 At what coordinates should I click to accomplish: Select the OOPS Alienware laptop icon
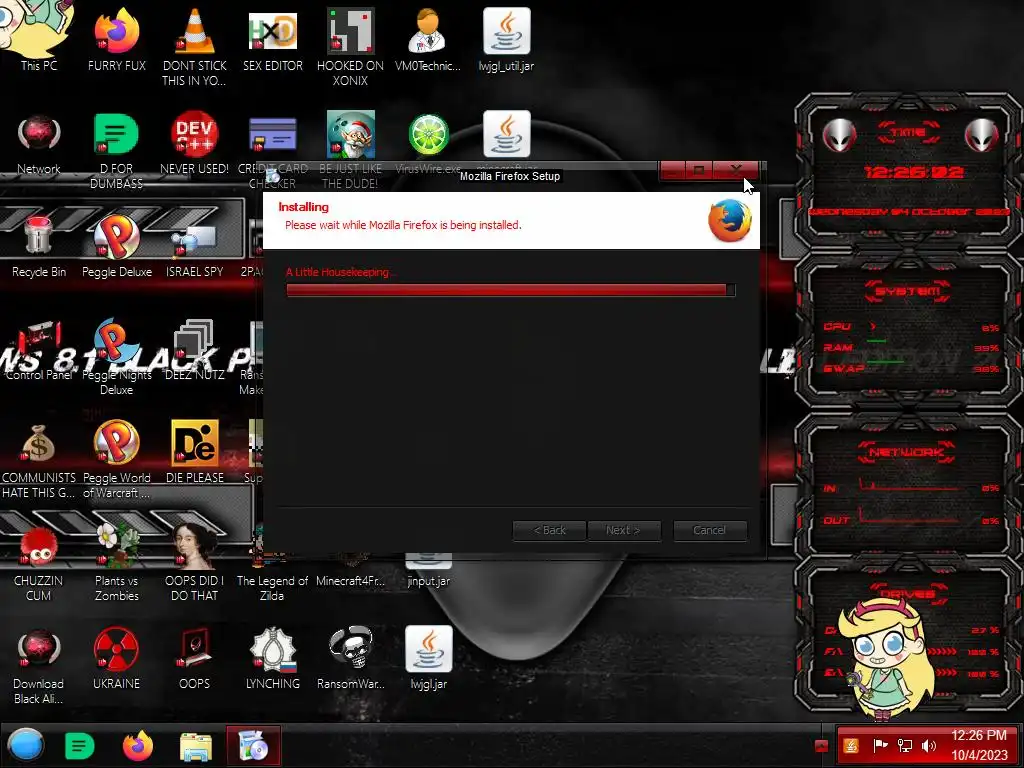pos(195,656)
